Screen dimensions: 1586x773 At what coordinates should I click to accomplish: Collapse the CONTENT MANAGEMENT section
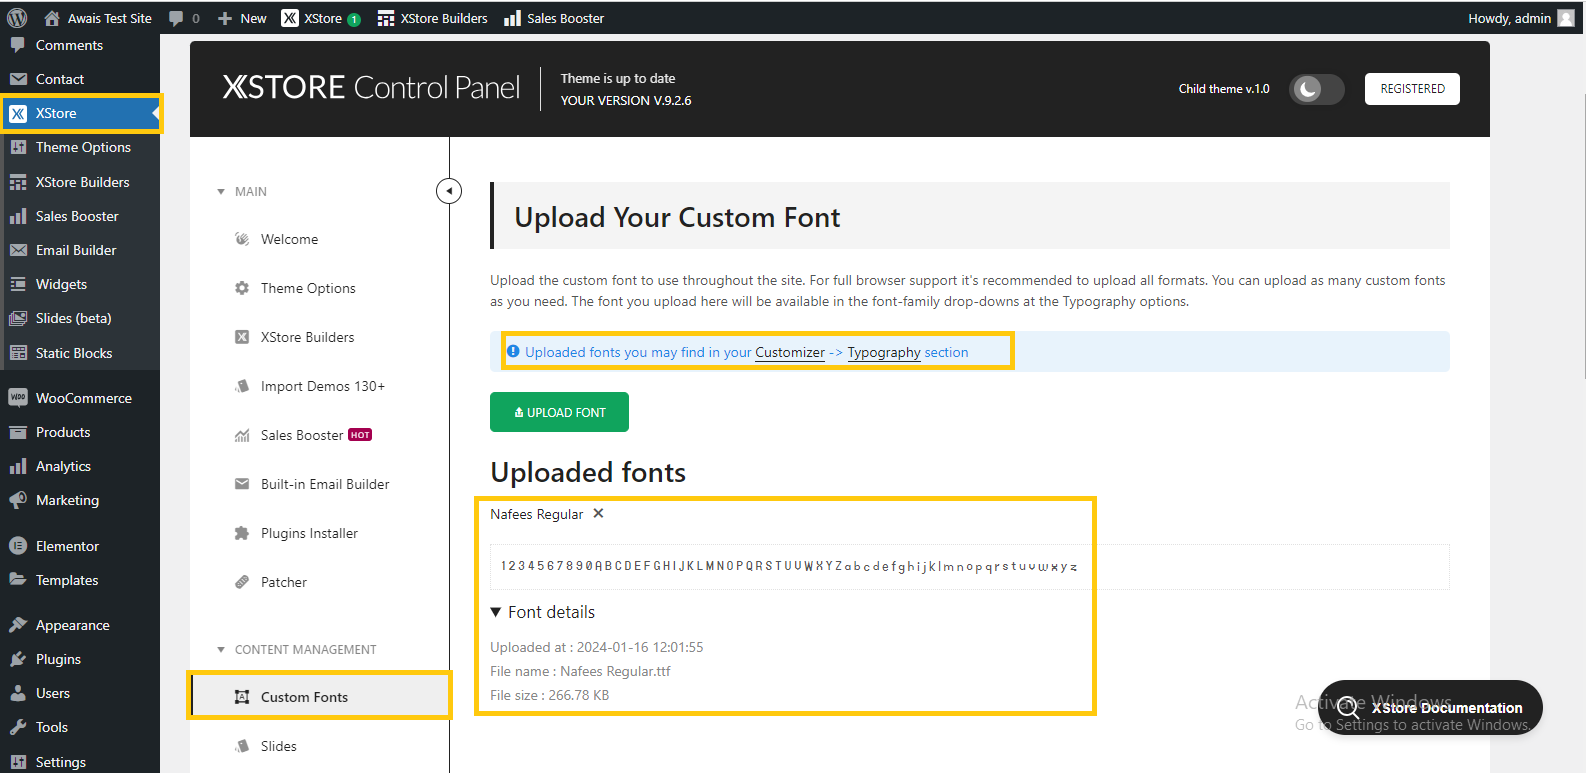point(297,650)
